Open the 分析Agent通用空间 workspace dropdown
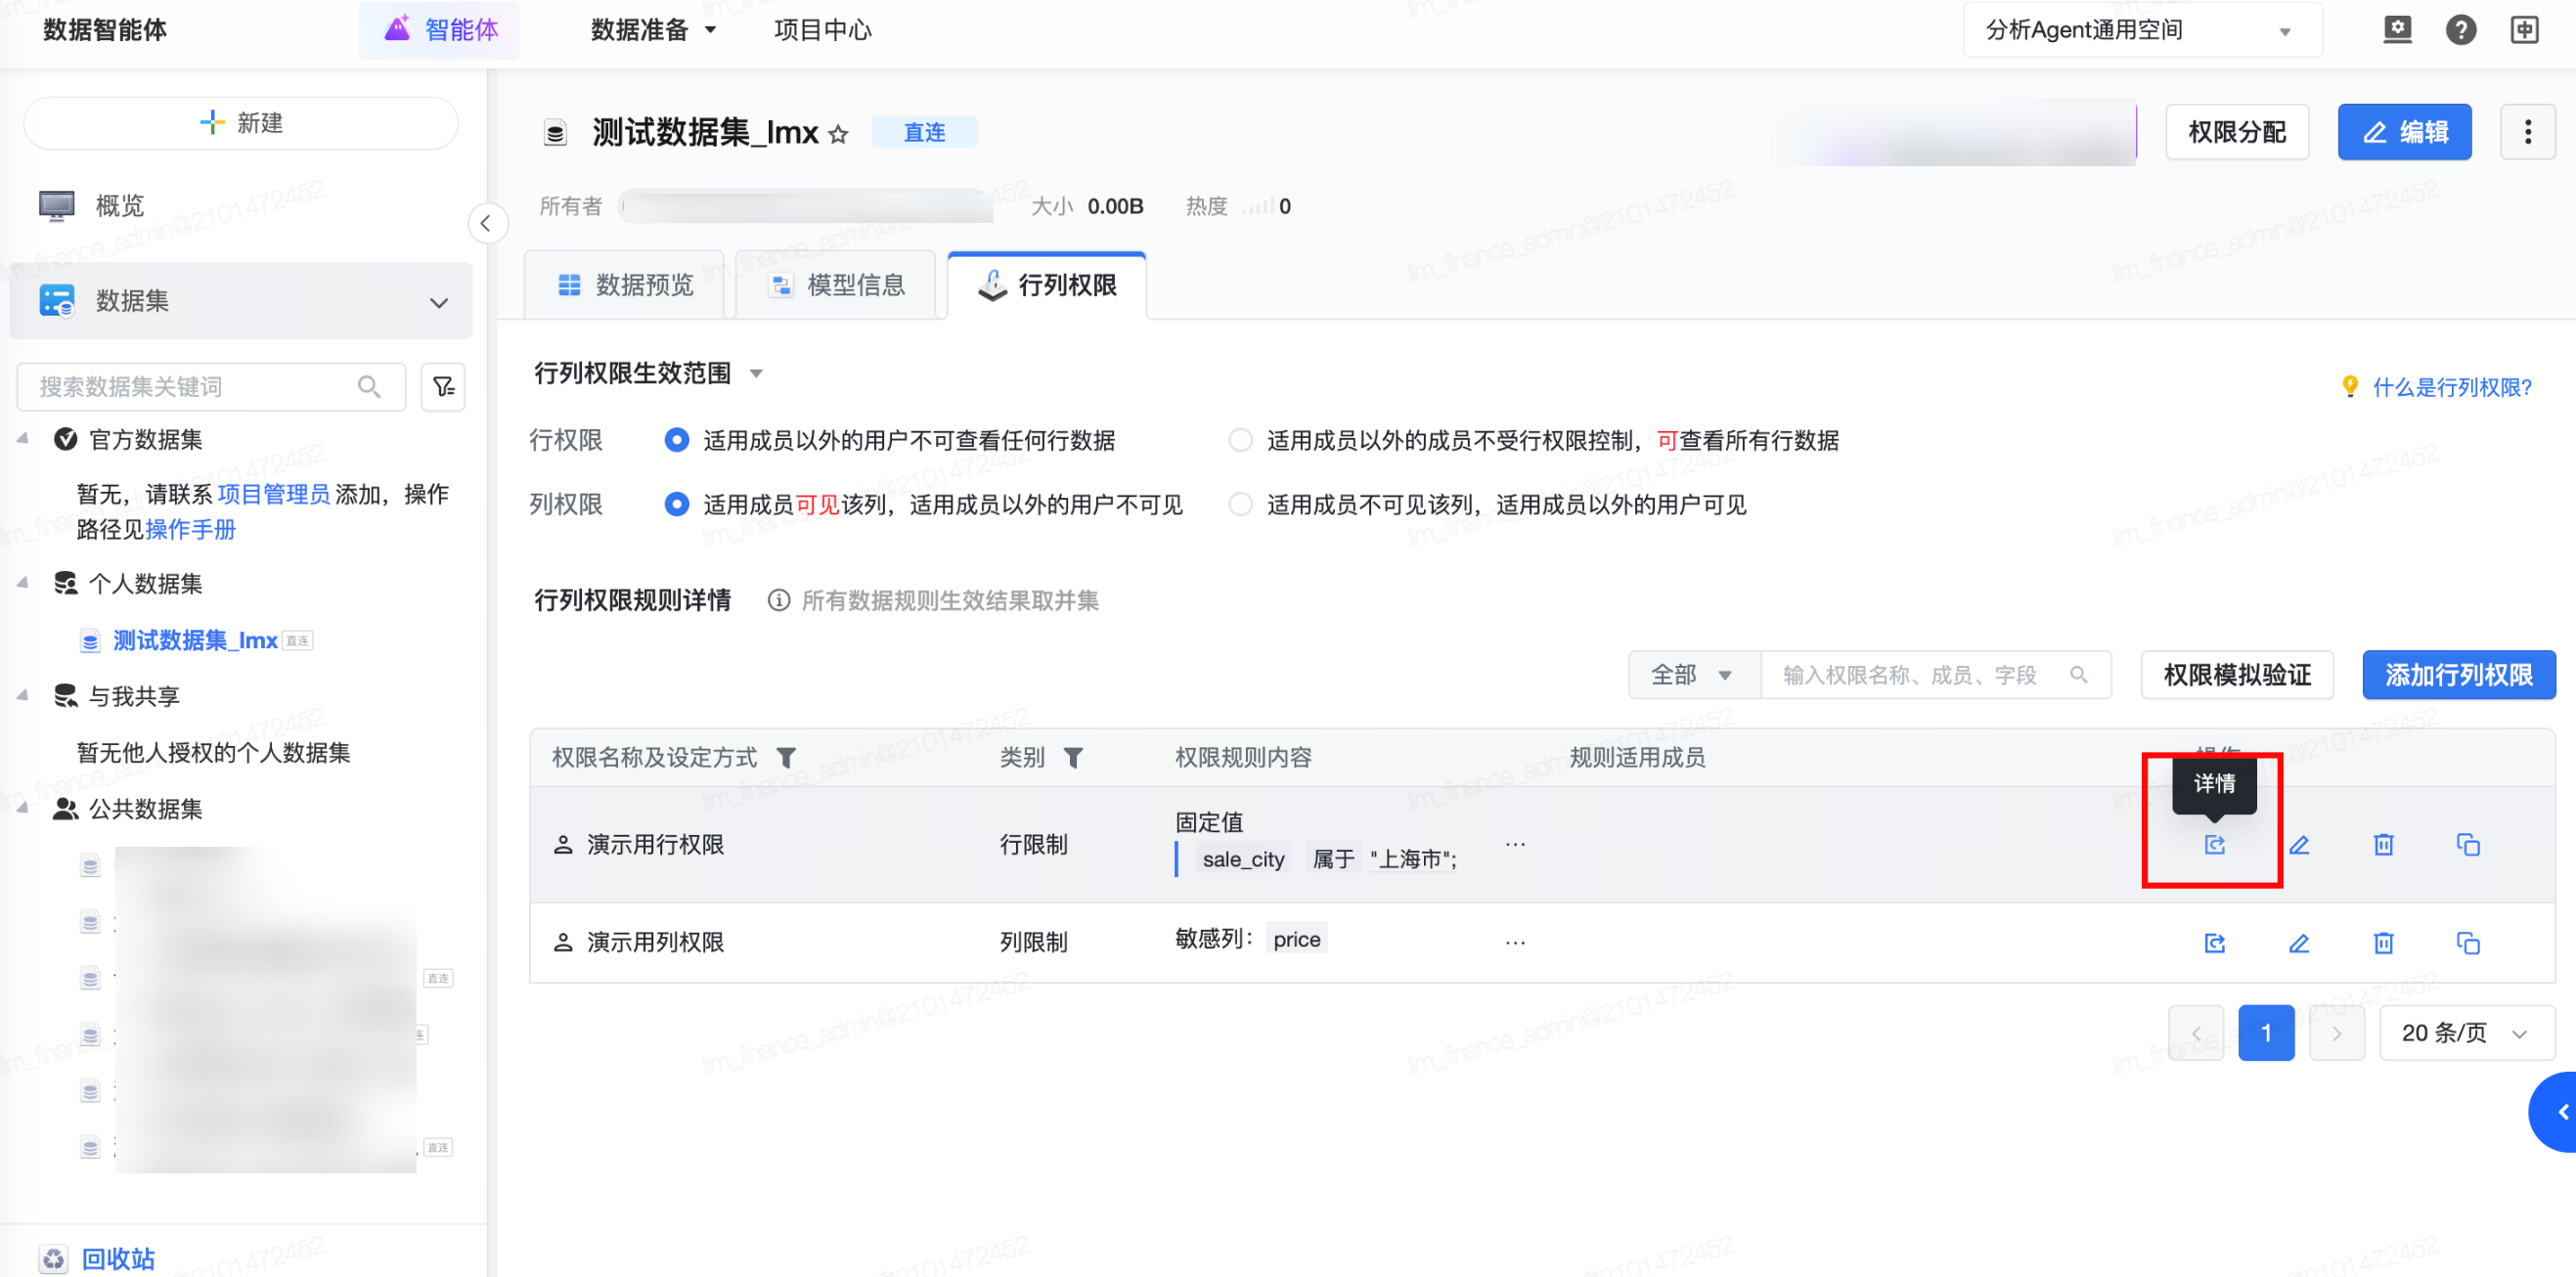This screenshot has height=1277, width=2576. (x=2140, y=30)
